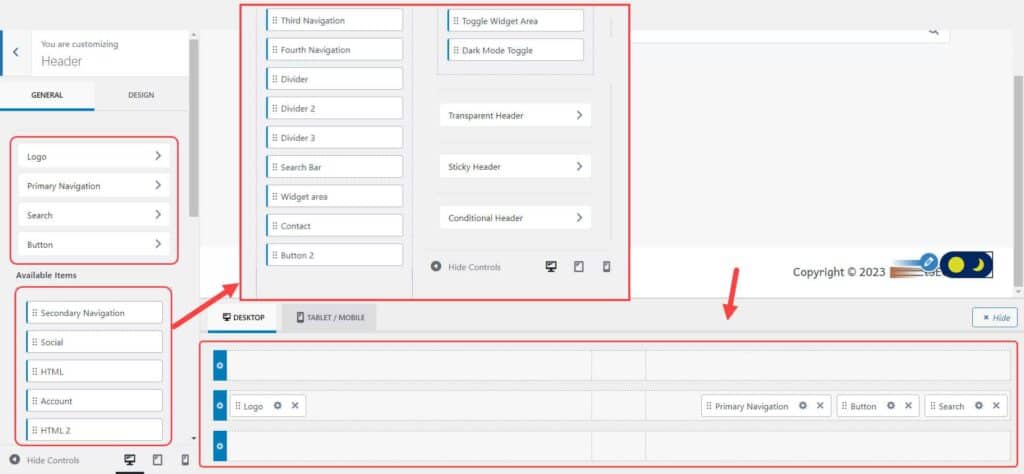Switch to the DESIGN tab
Image resolution: width=1024 pixels, height=474 pixels.
141,95
